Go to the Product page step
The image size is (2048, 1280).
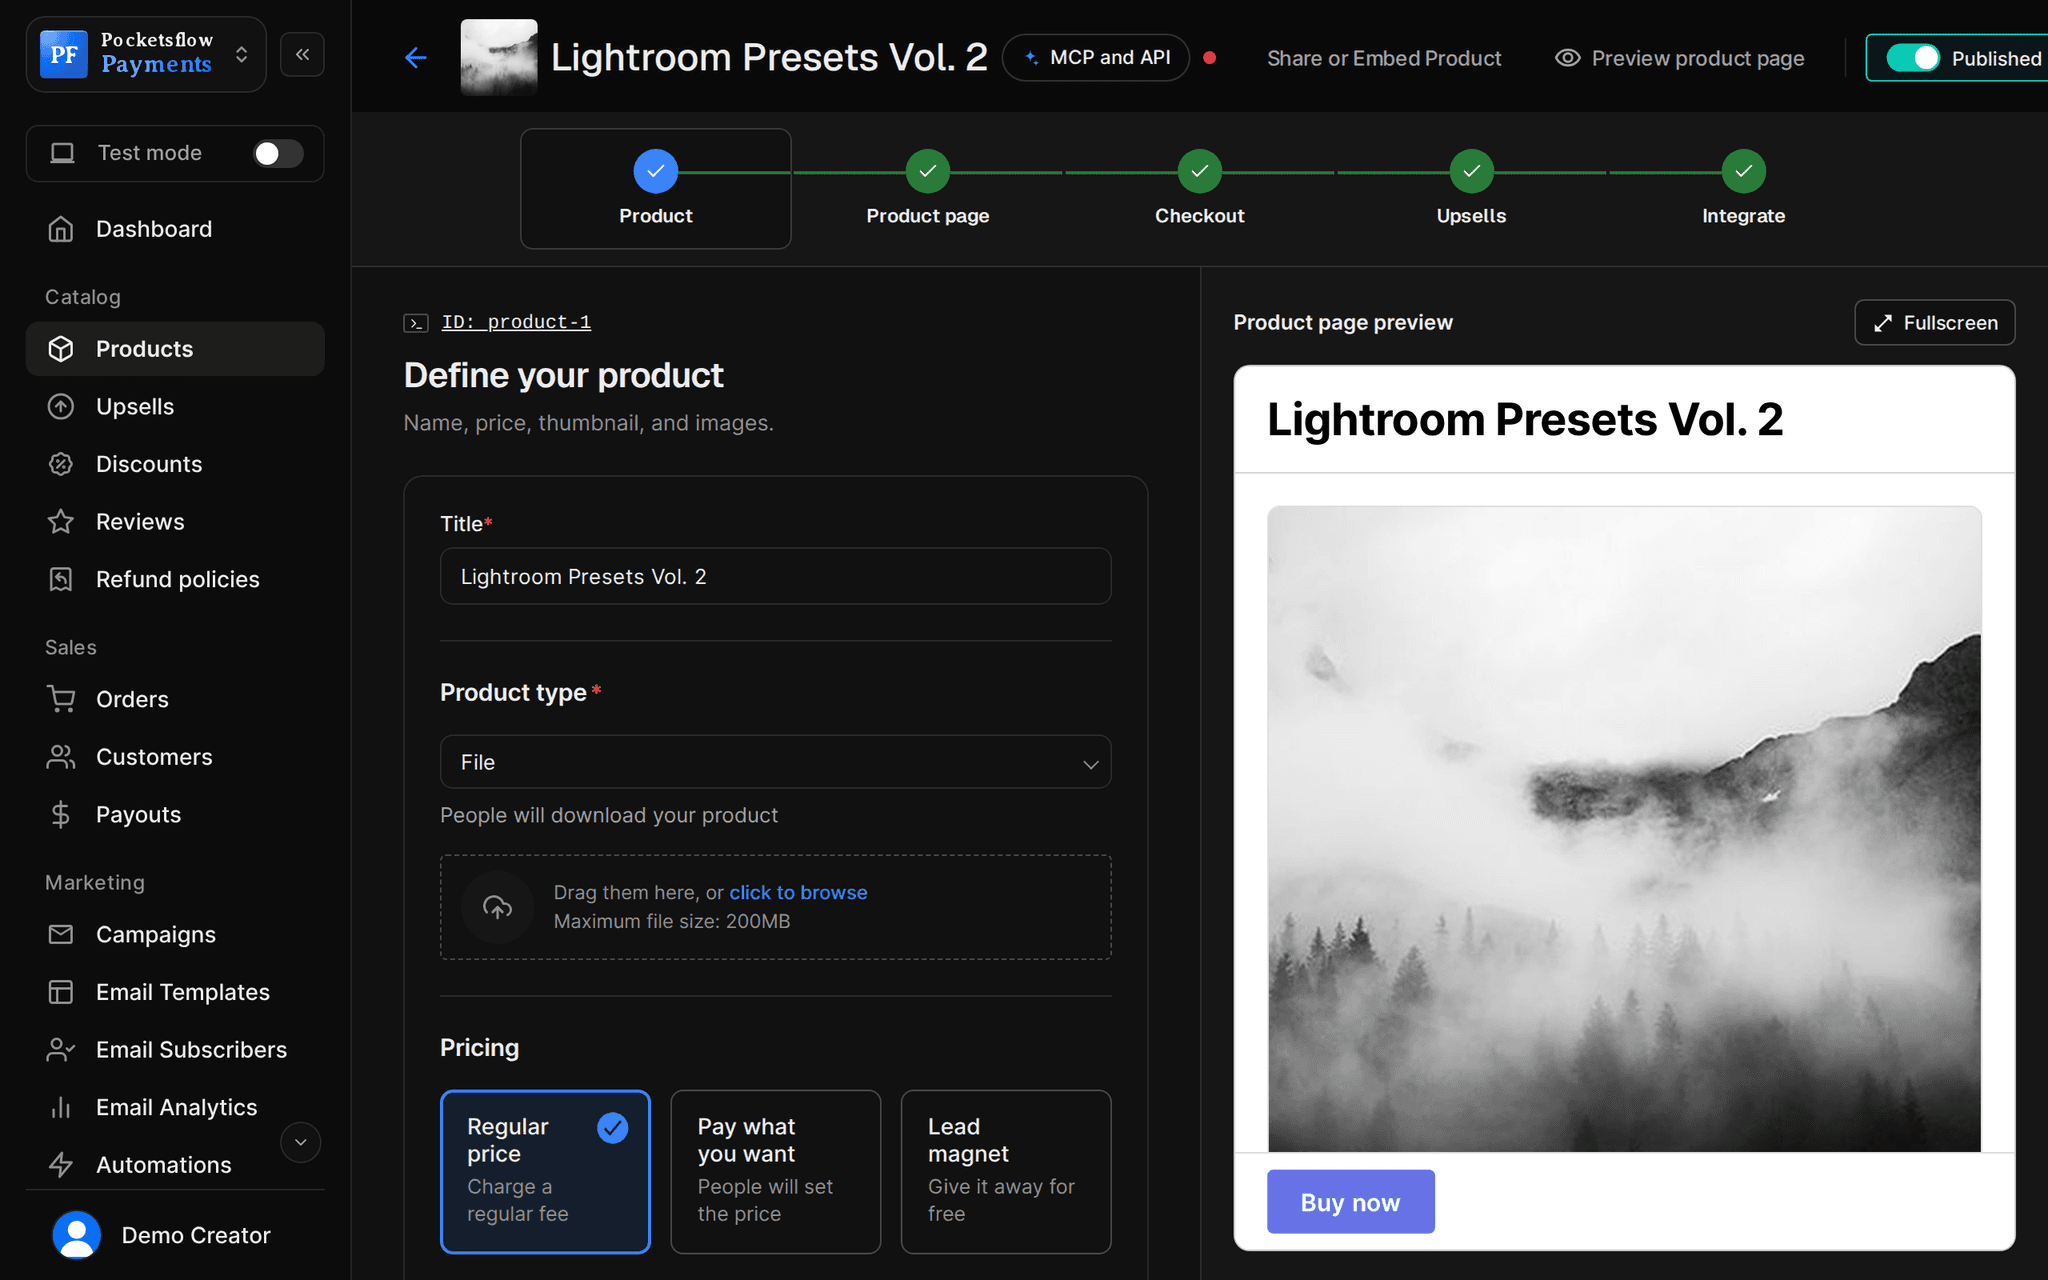pyautogui.click(x=927, y=189)
